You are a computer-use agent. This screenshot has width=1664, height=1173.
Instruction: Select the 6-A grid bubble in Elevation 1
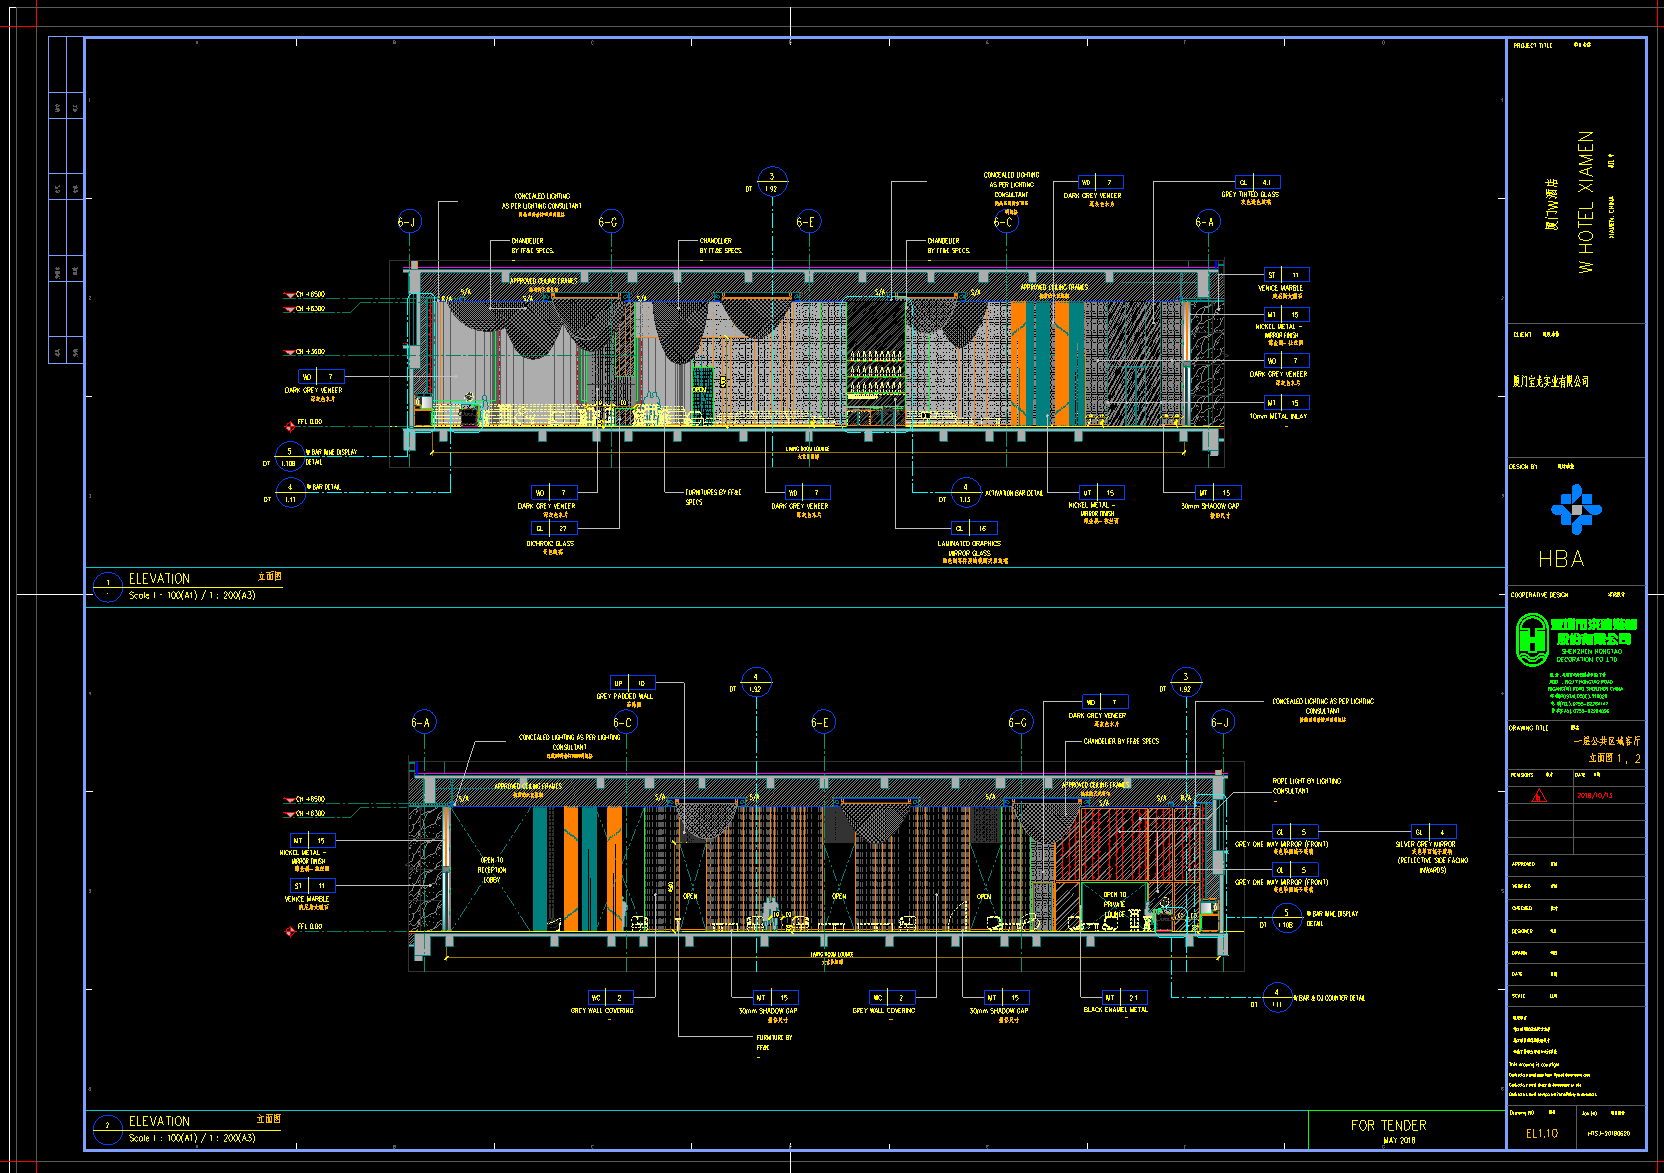[x=1207, y=221]
